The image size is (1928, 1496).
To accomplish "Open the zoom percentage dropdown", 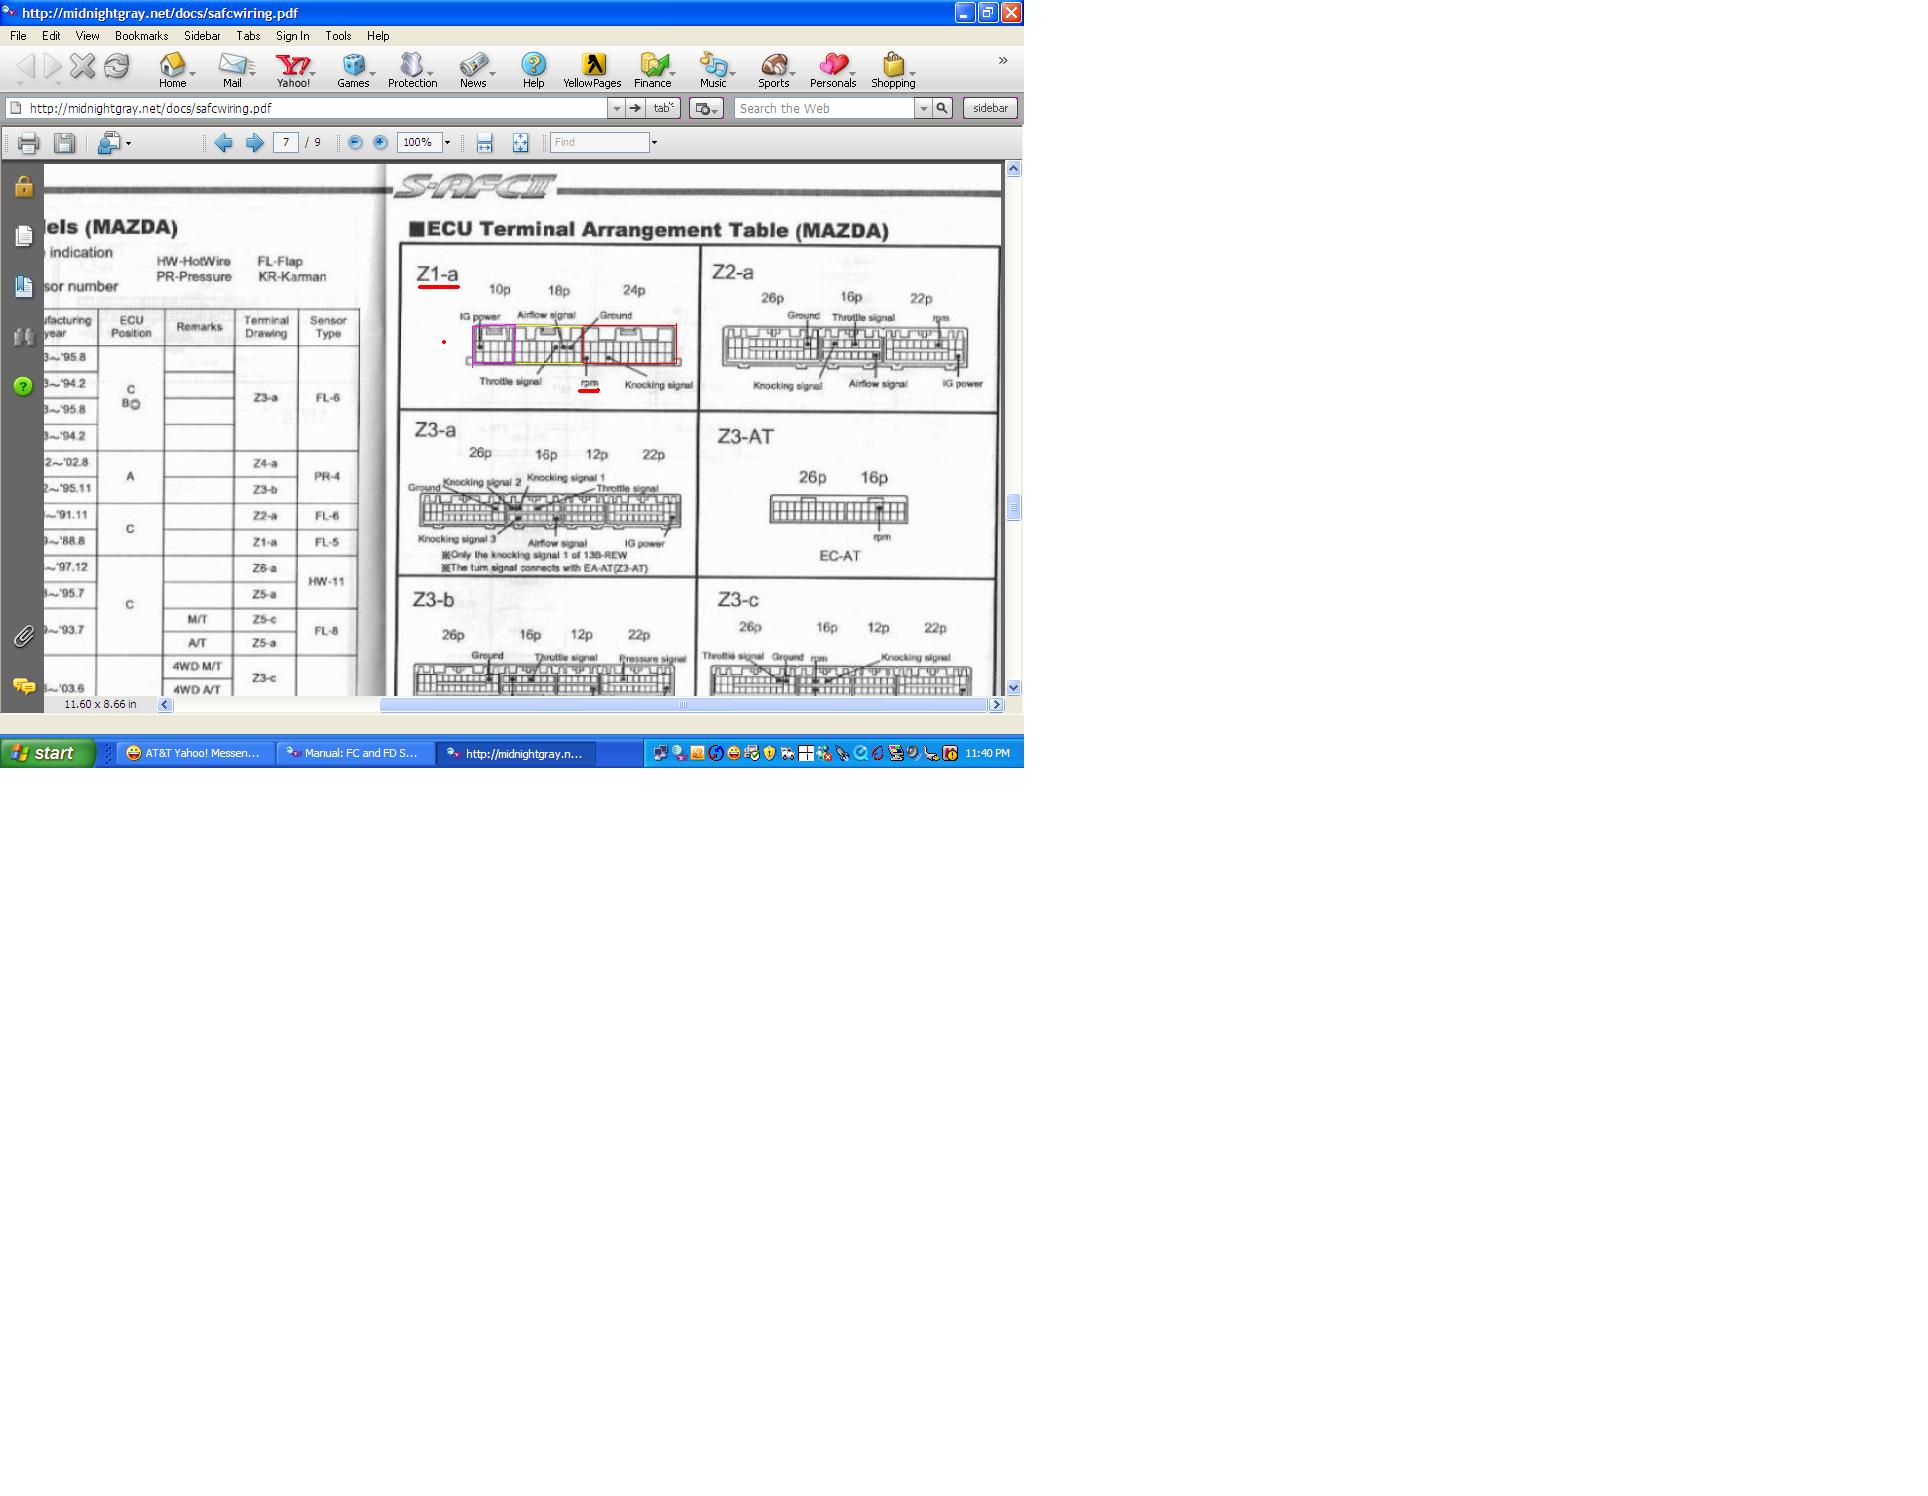I will point(447,143).
